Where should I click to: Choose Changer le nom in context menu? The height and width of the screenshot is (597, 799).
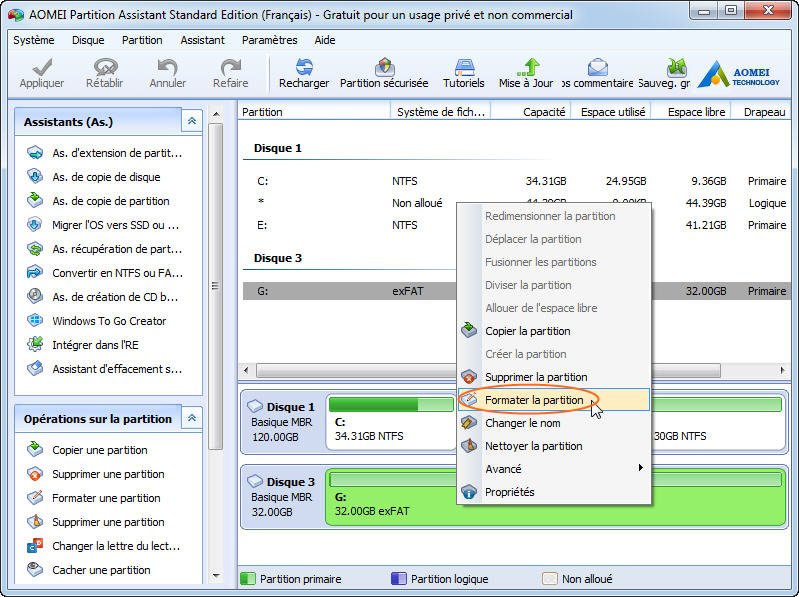click(x=553, y=423)
